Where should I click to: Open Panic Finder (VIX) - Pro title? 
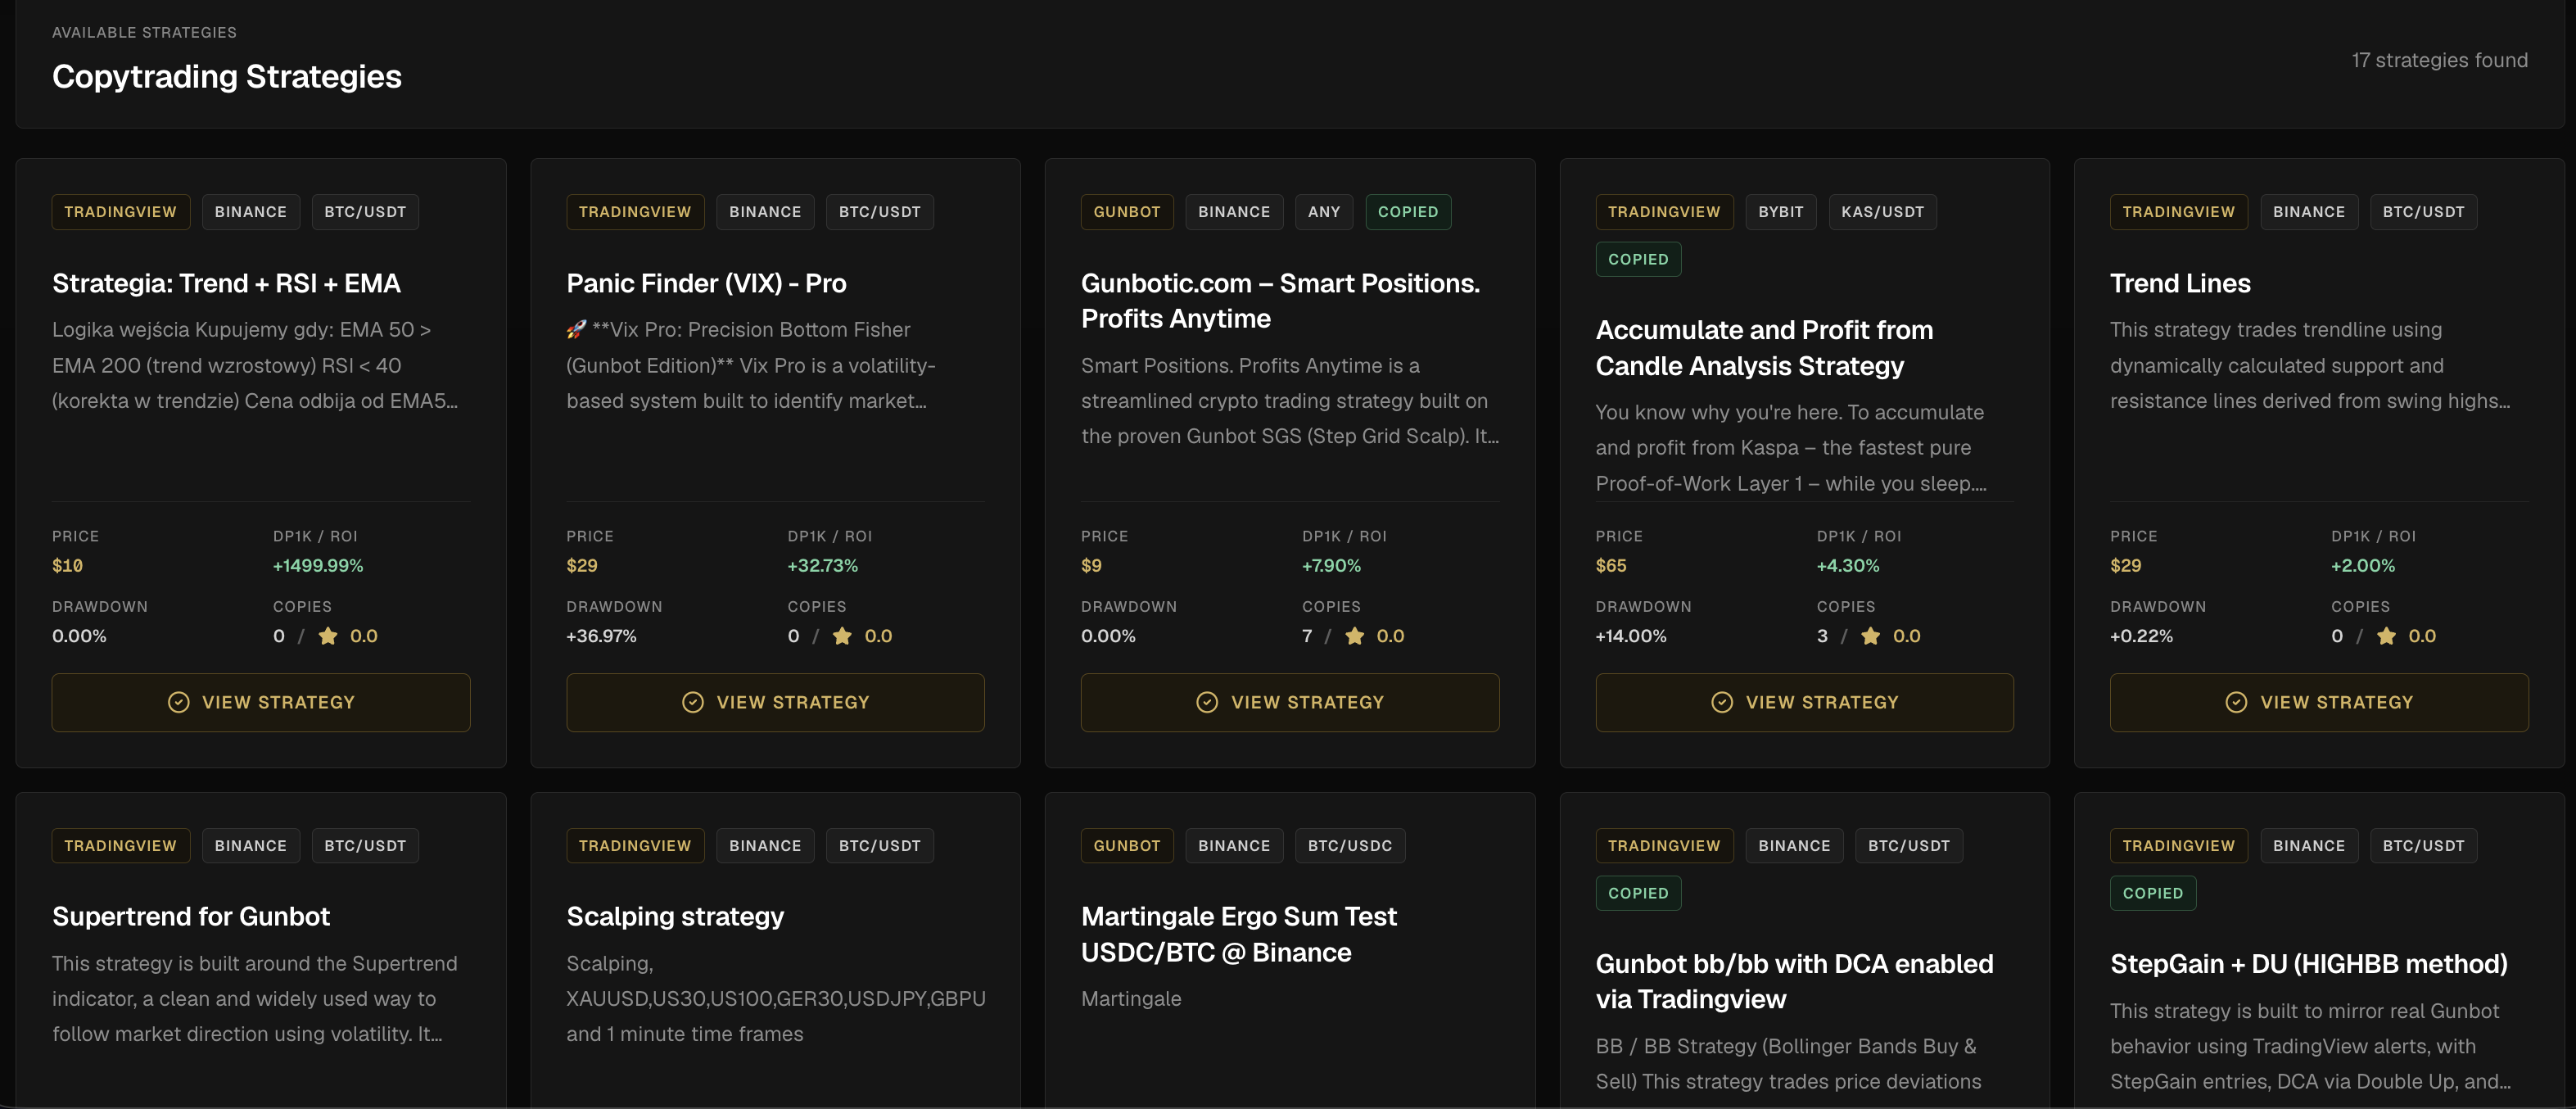coord(706,283)
